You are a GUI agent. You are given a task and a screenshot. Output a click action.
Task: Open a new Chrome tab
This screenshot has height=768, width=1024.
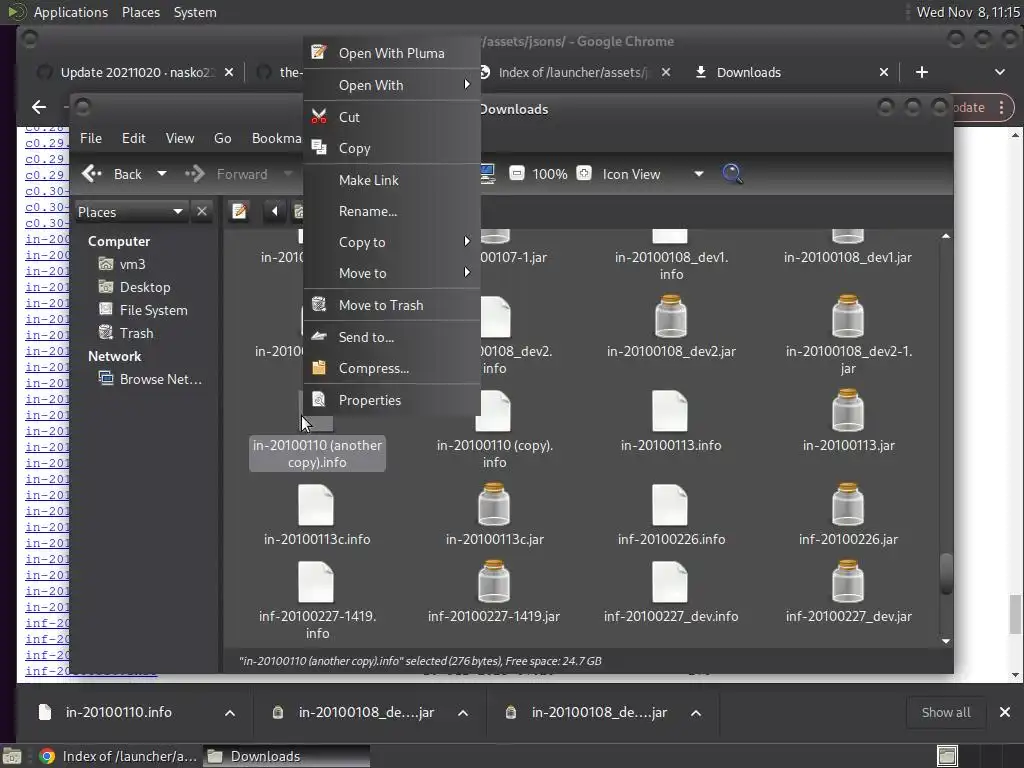tap(921, 72)
